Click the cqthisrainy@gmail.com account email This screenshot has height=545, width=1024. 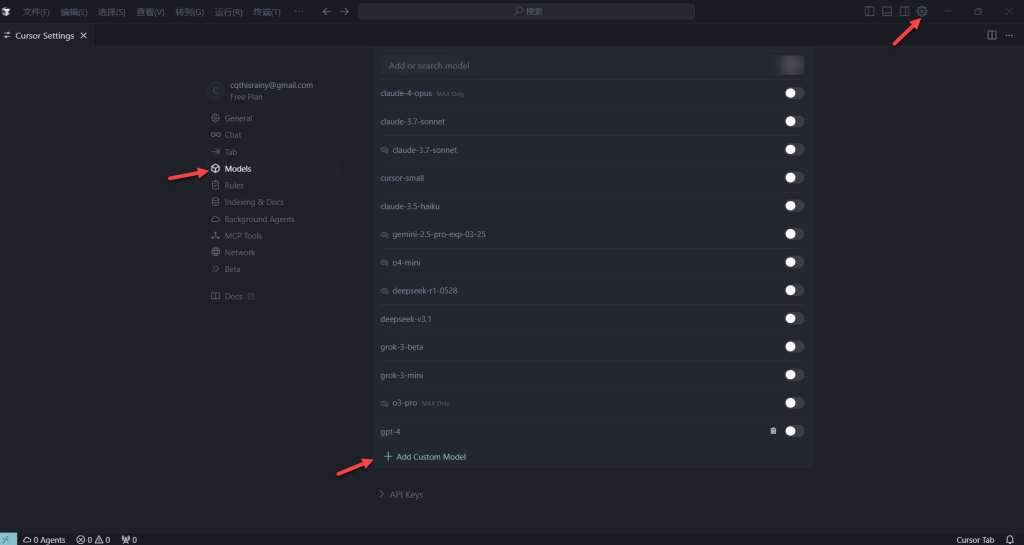271,85
